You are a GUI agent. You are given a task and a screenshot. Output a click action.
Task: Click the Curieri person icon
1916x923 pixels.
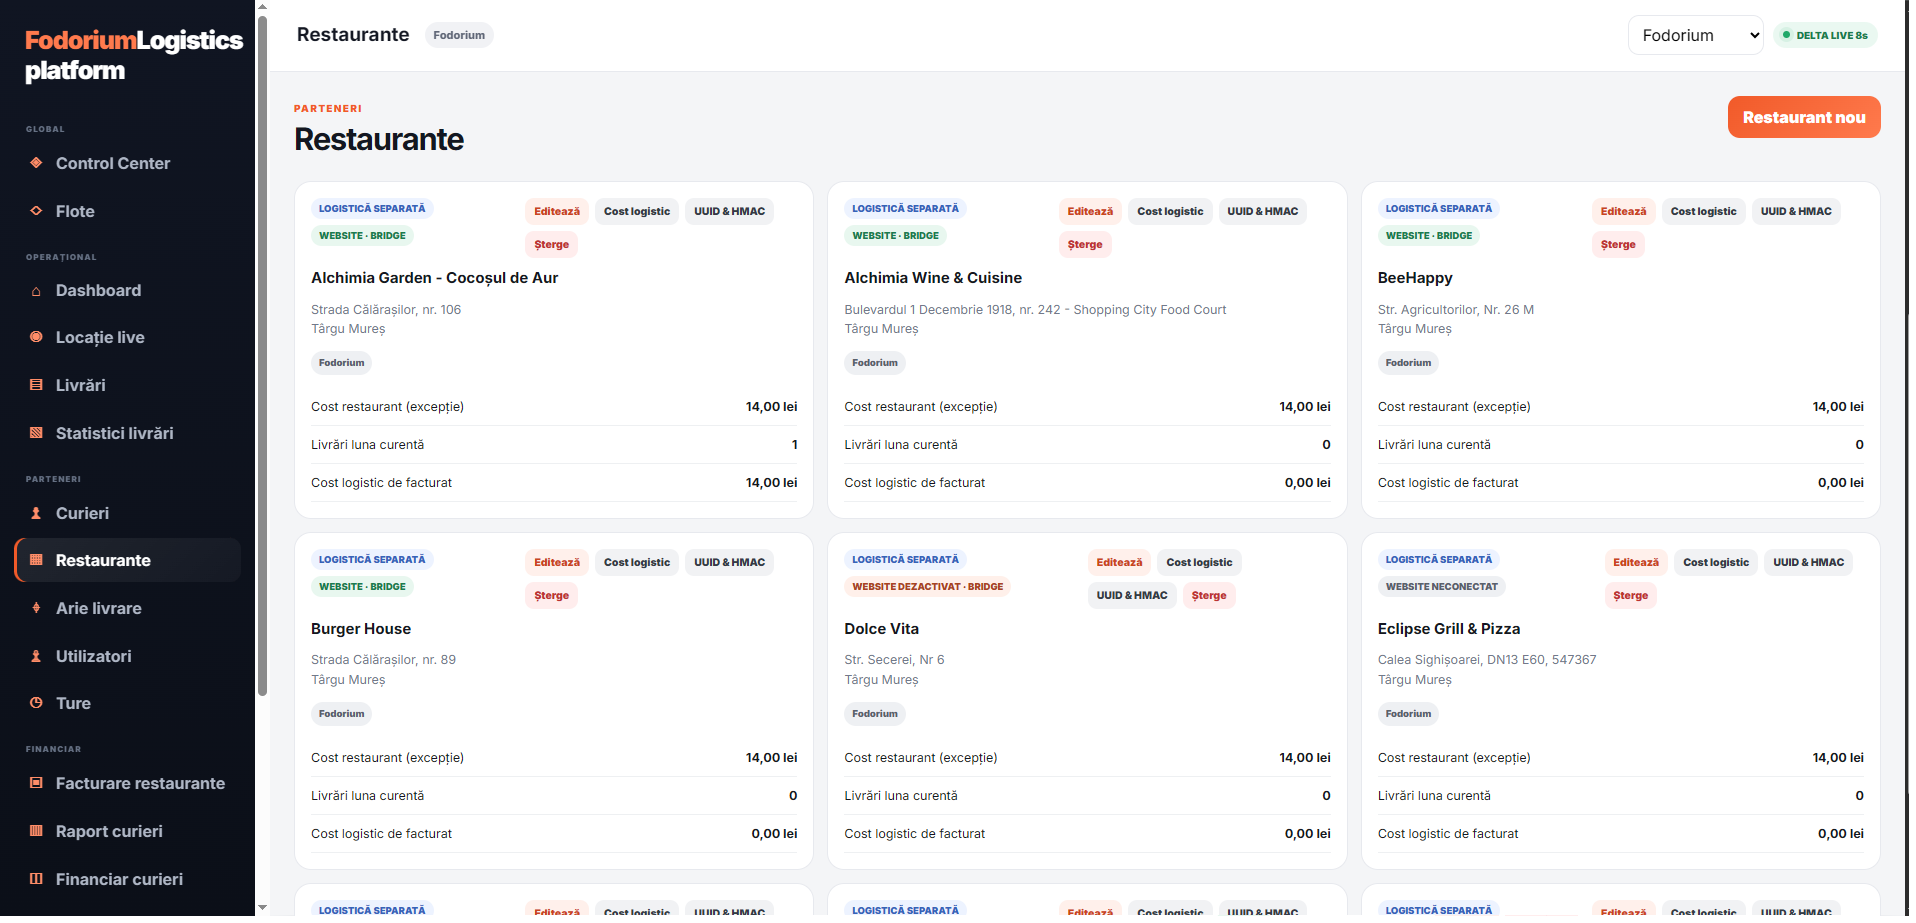[x=36, y=513]
